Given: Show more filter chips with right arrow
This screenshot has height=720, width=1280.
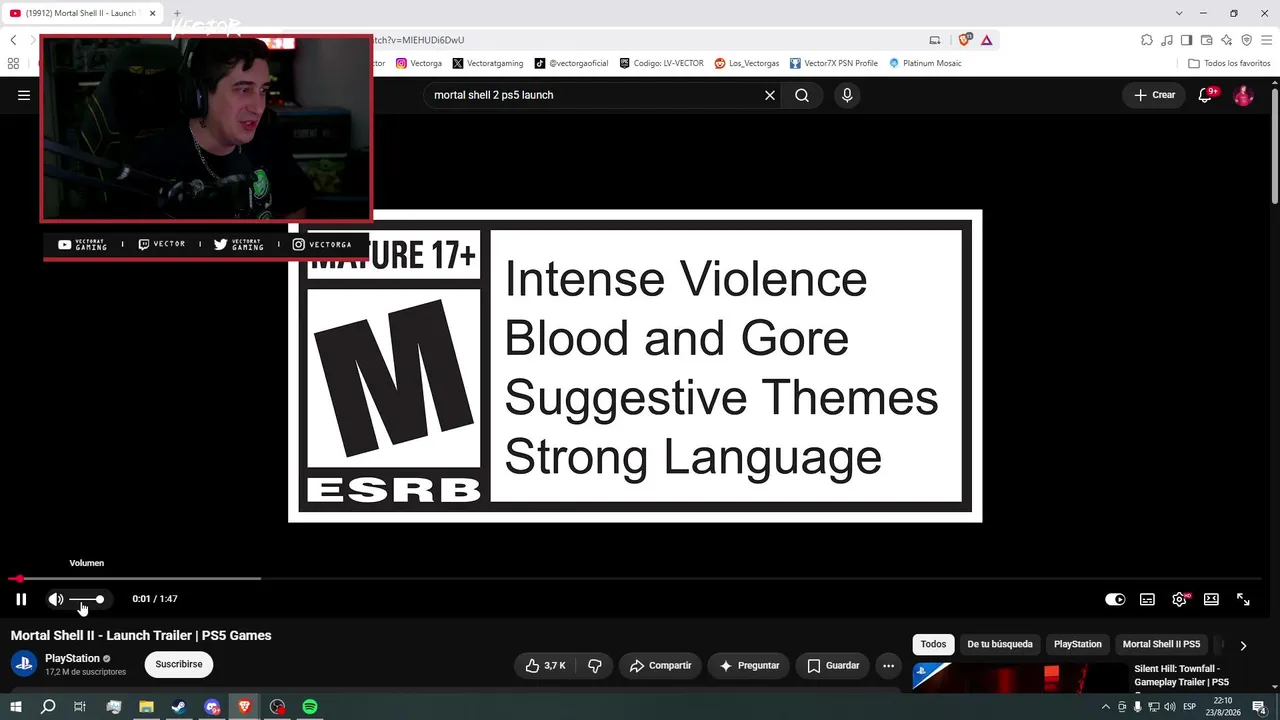Looking at the screenshot, I should point(1243,645).
